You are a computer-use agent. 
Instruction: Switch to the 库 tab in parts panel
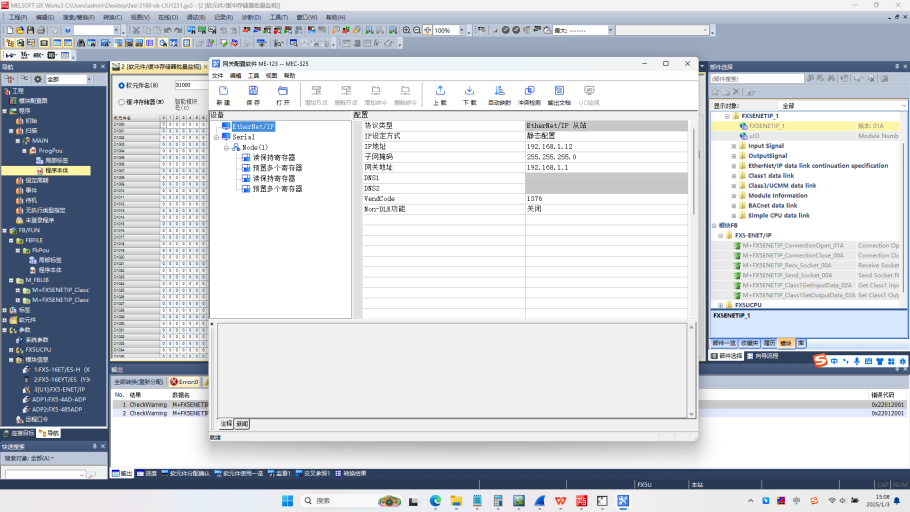[801, 343]
